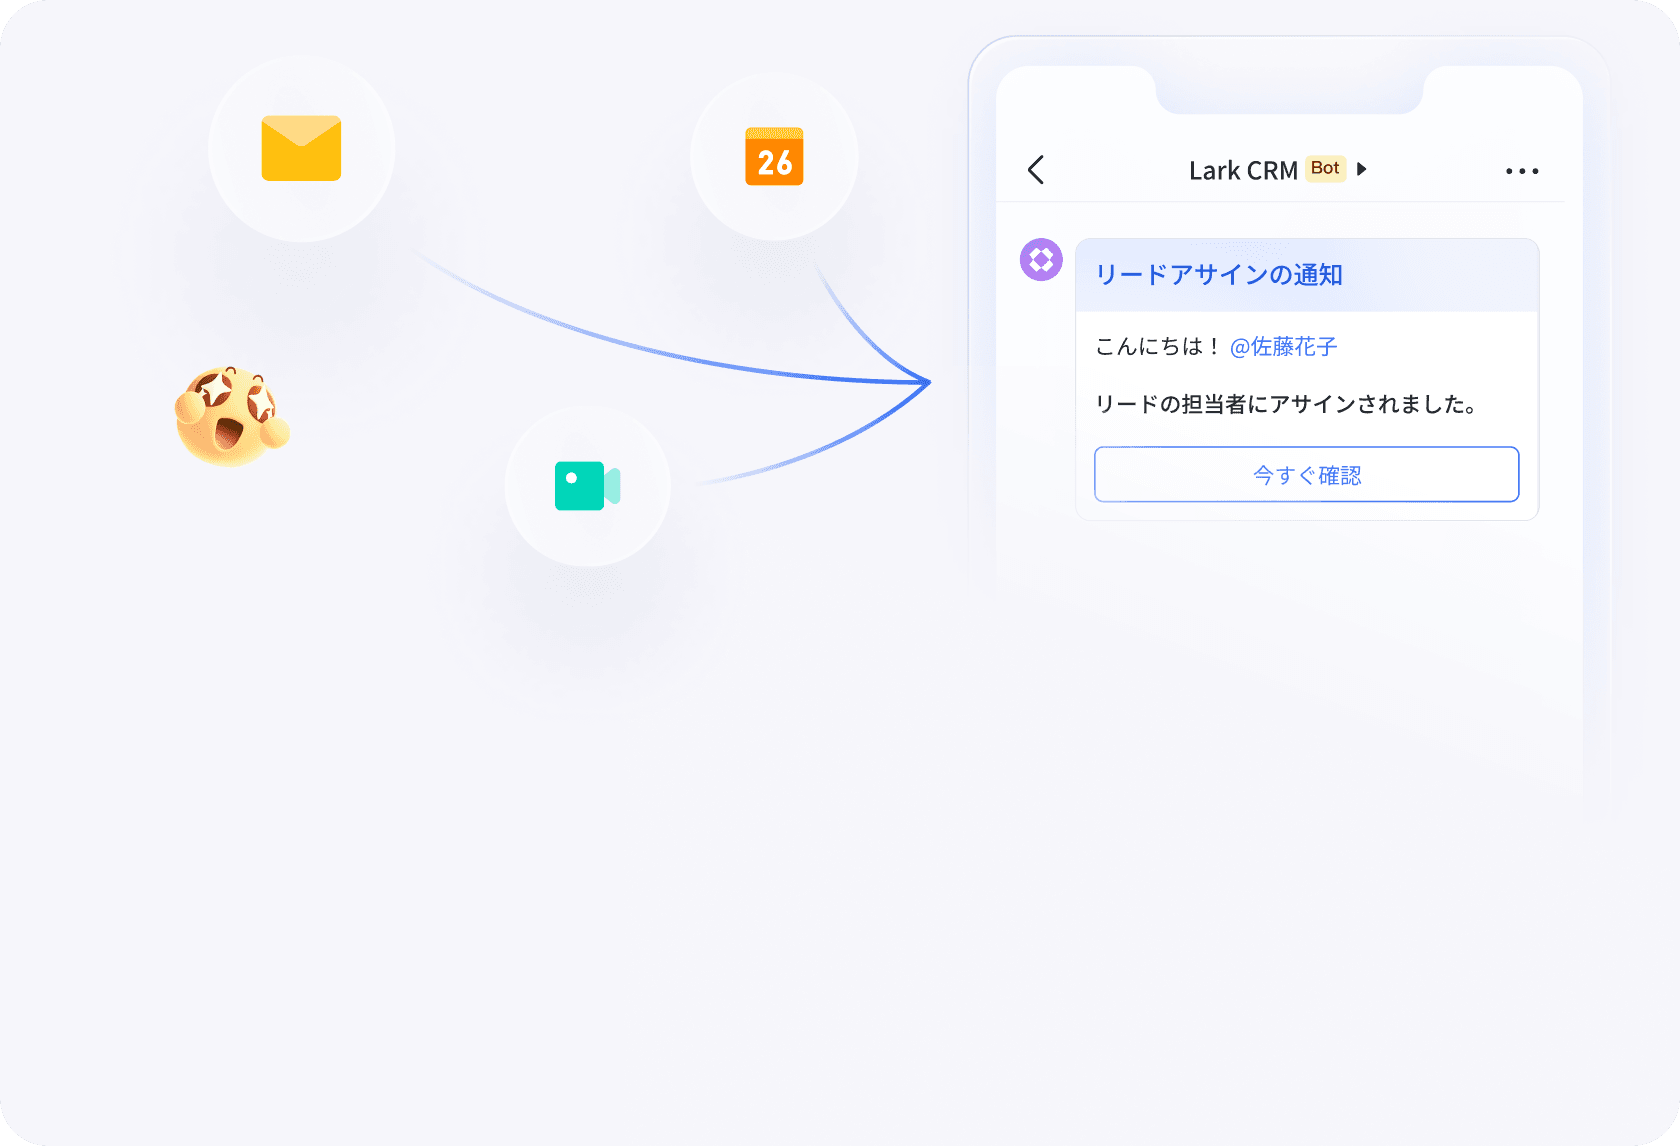Select the green video camera icon

click(588, 486)
